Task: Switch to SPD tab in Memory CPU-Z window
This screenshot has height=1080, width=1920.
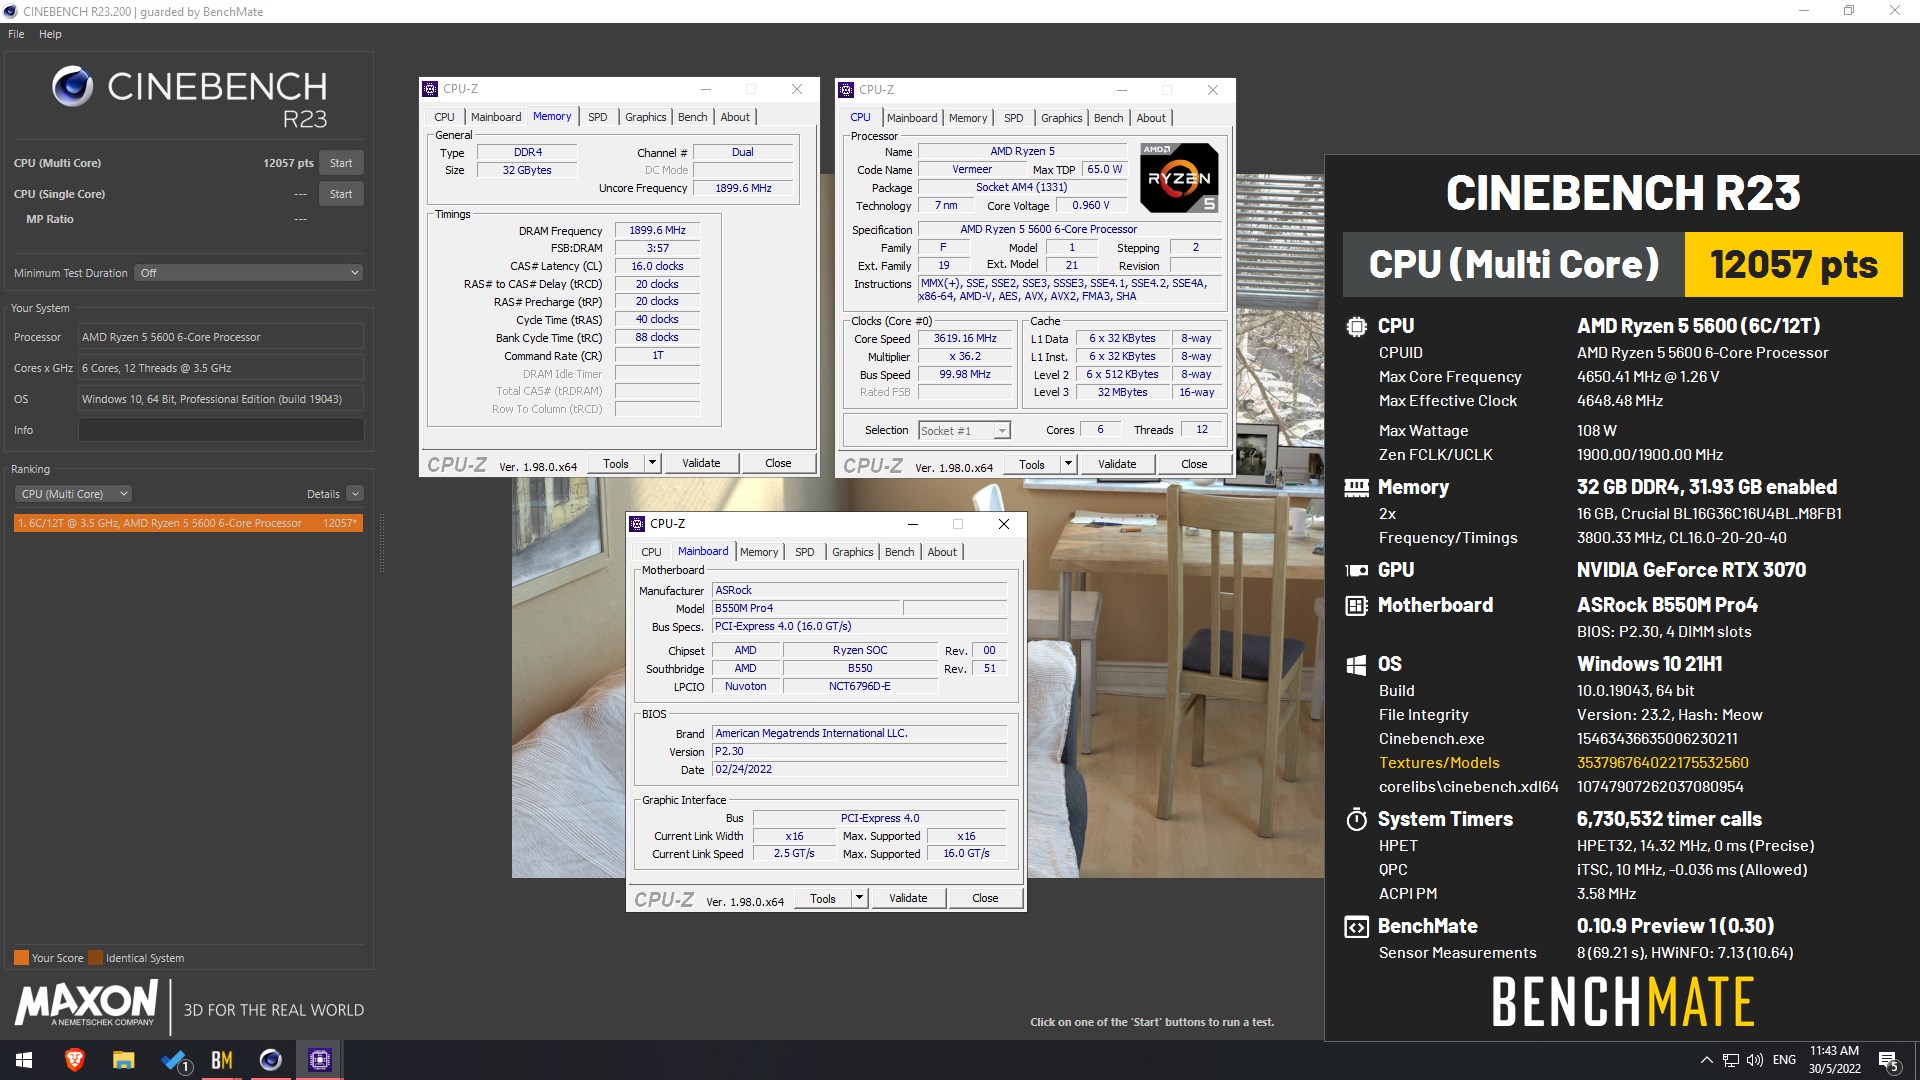Action: pos(597,117)
